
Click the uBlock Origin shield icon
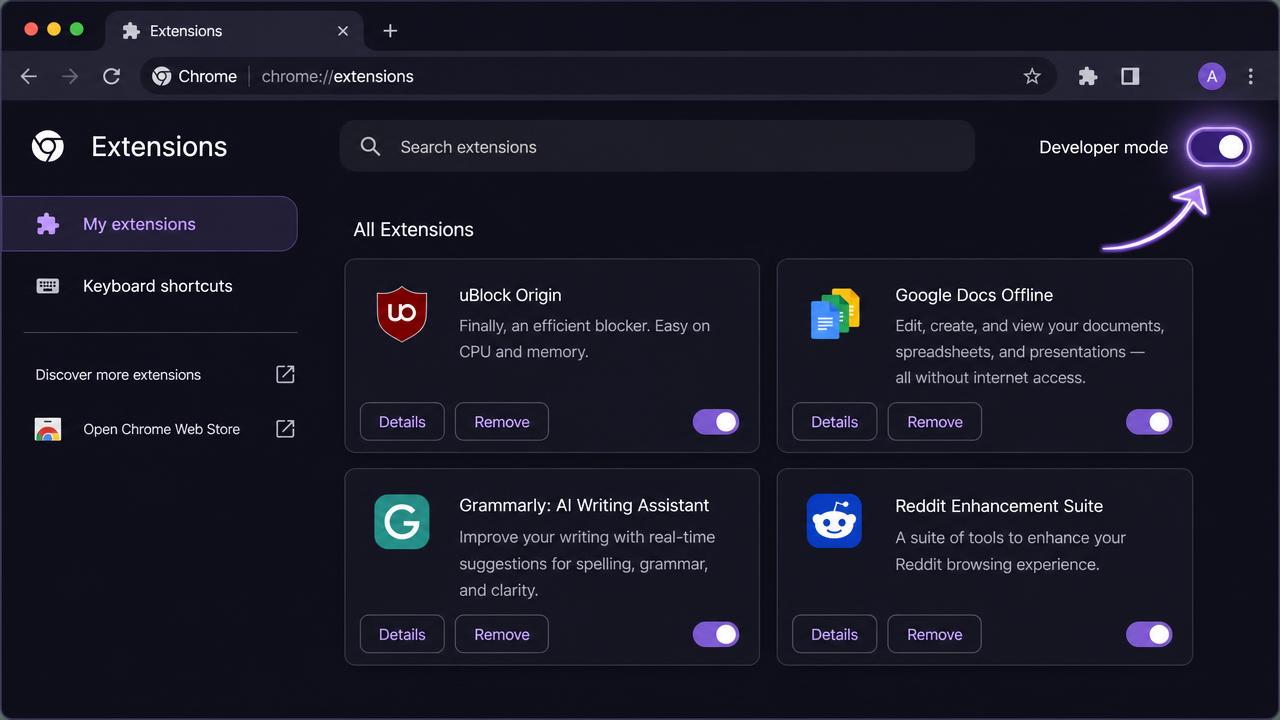click(402, 314)
